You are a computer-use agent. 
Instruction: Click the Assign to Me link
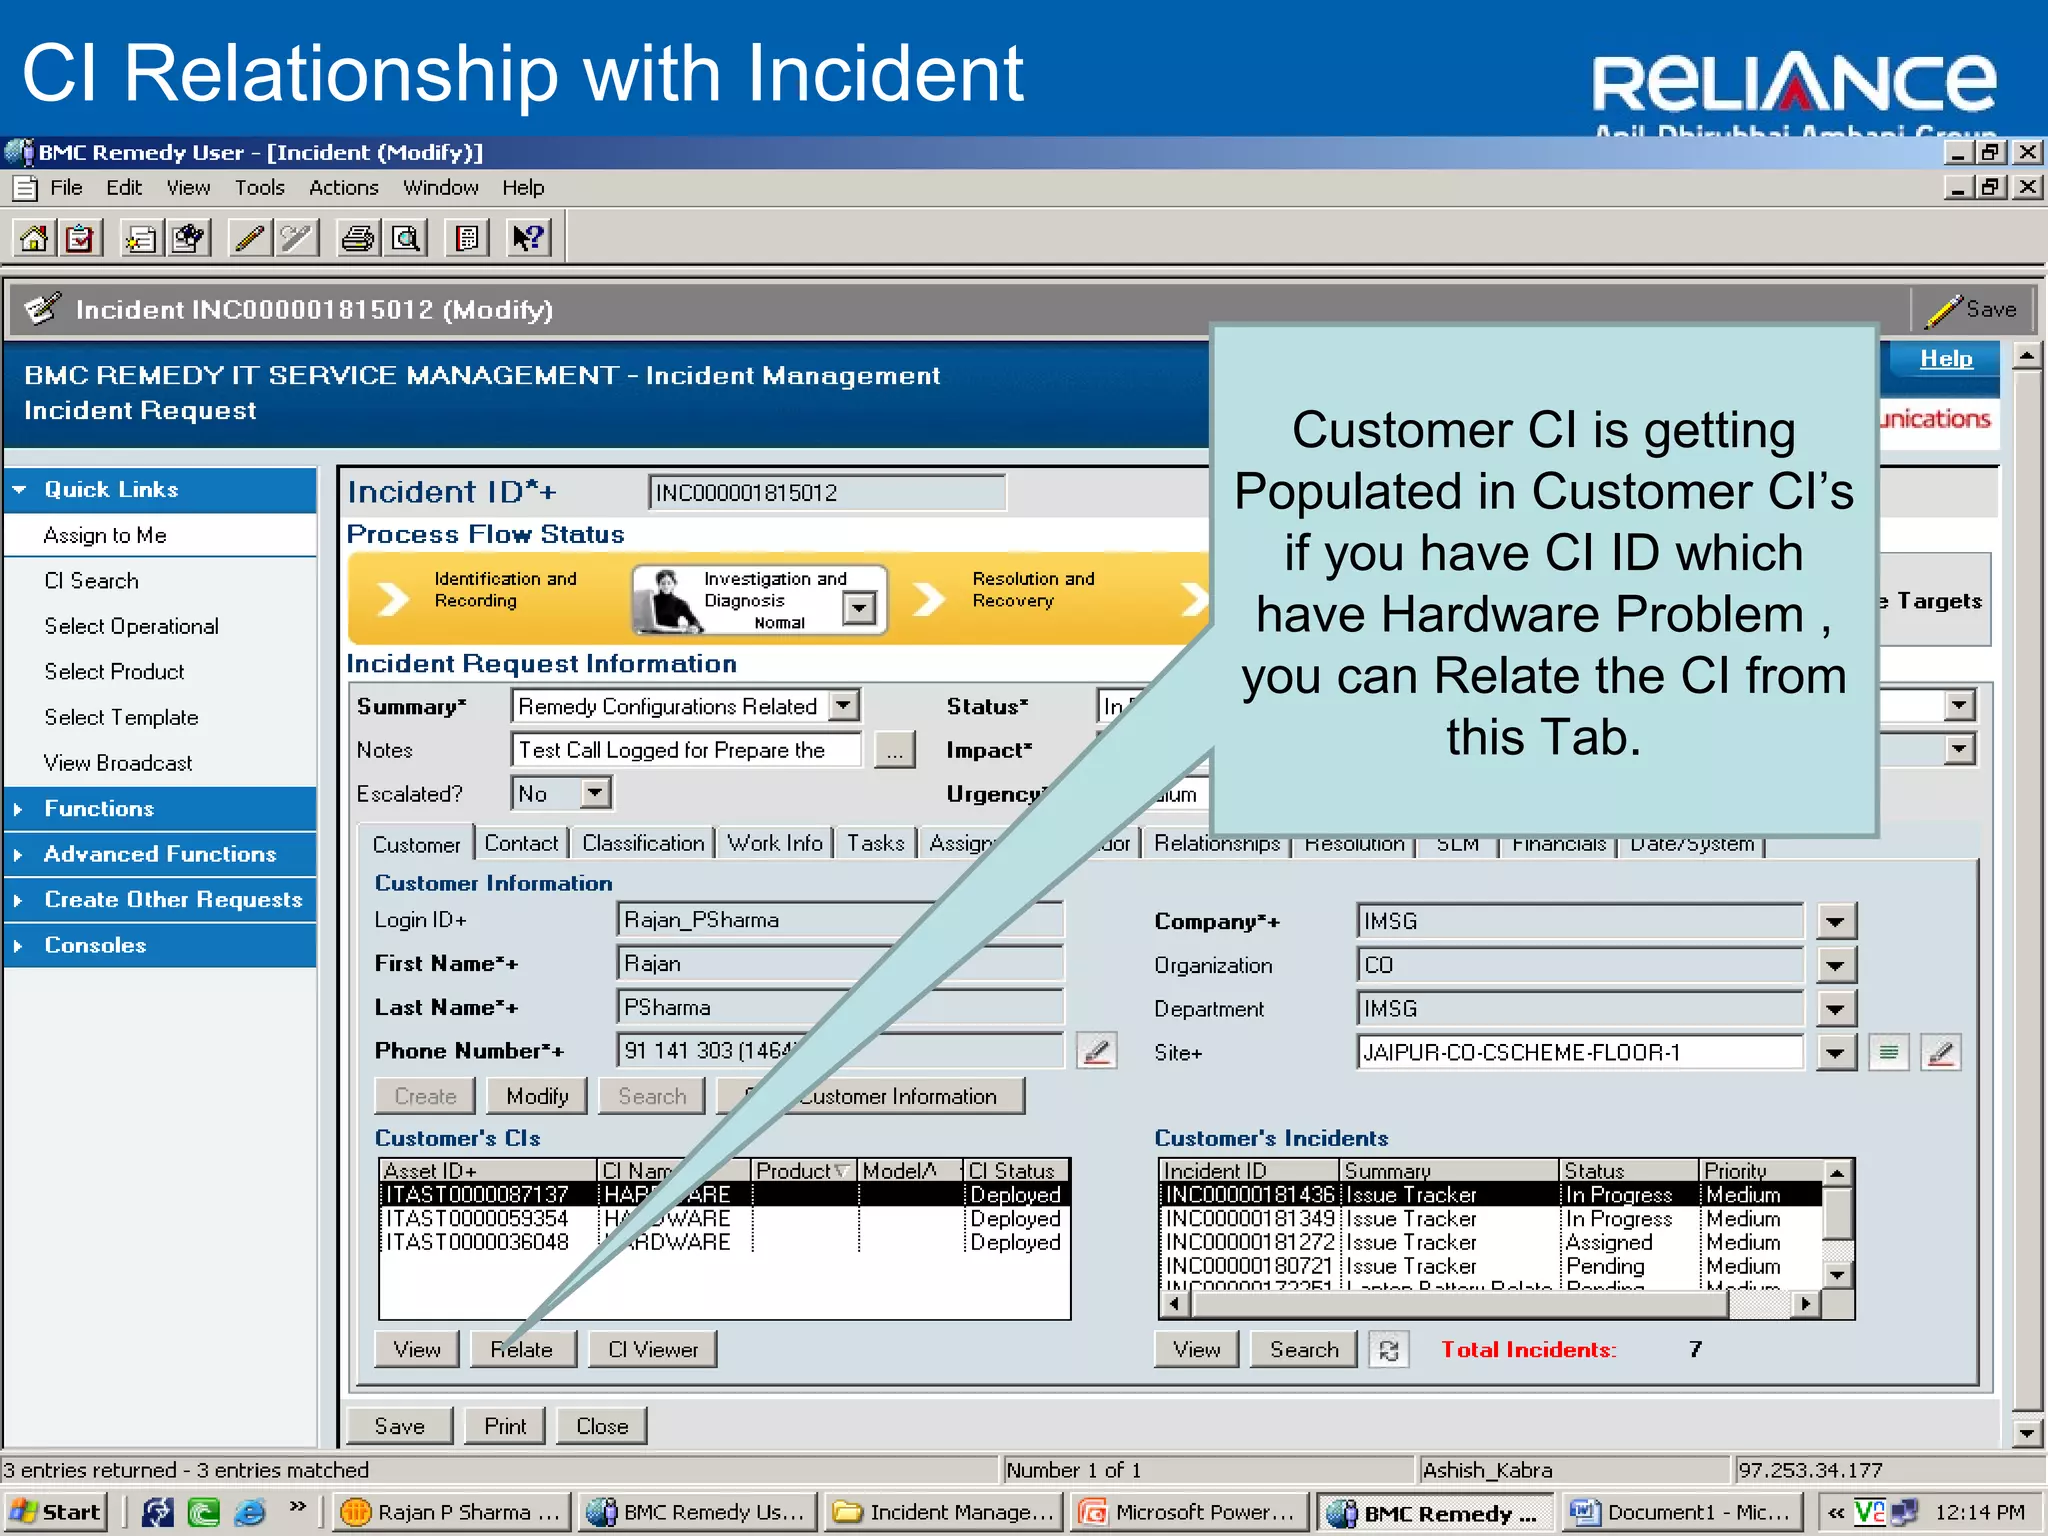[x=105, y=536]
